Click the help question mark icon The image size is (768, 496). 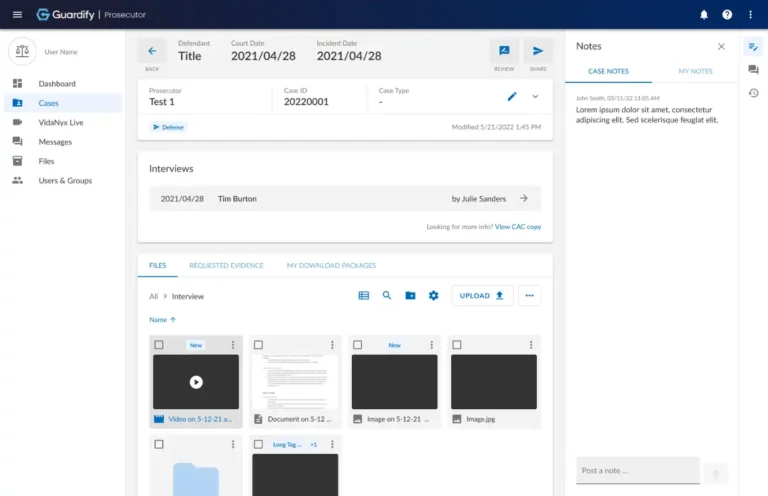click(x=727, y=14)
